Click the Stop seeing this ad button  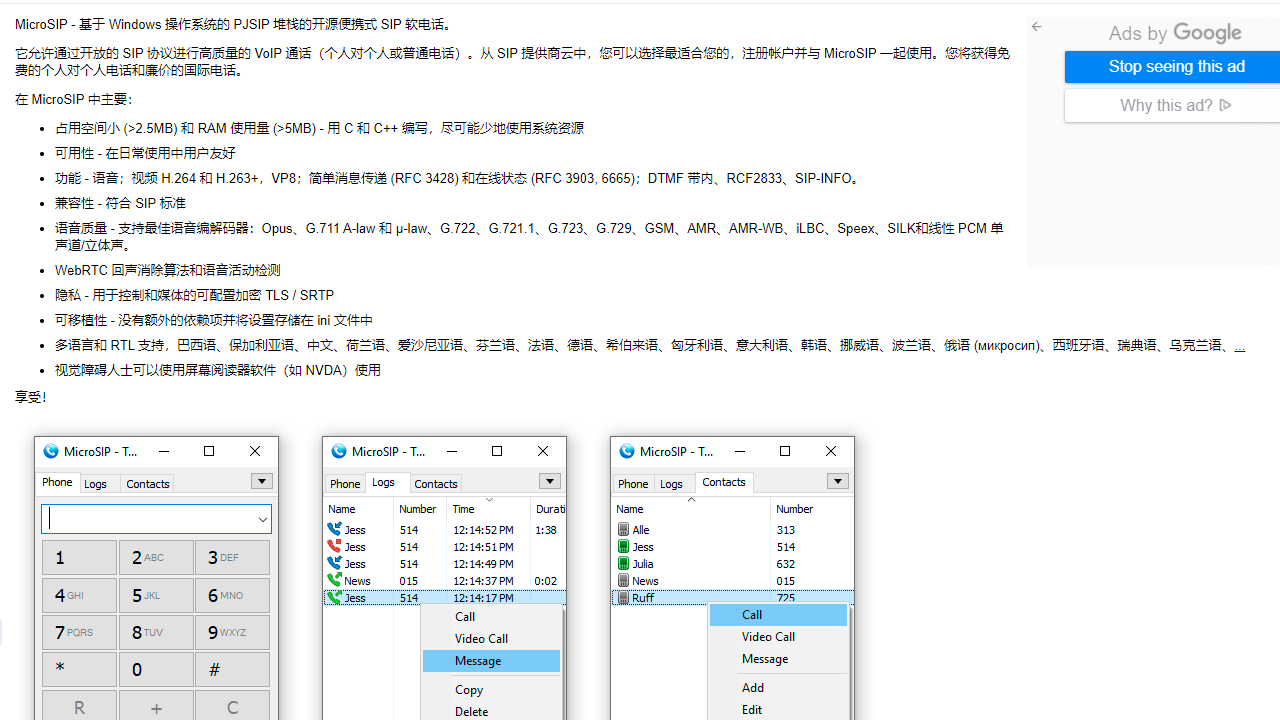tap(1175, 66)
